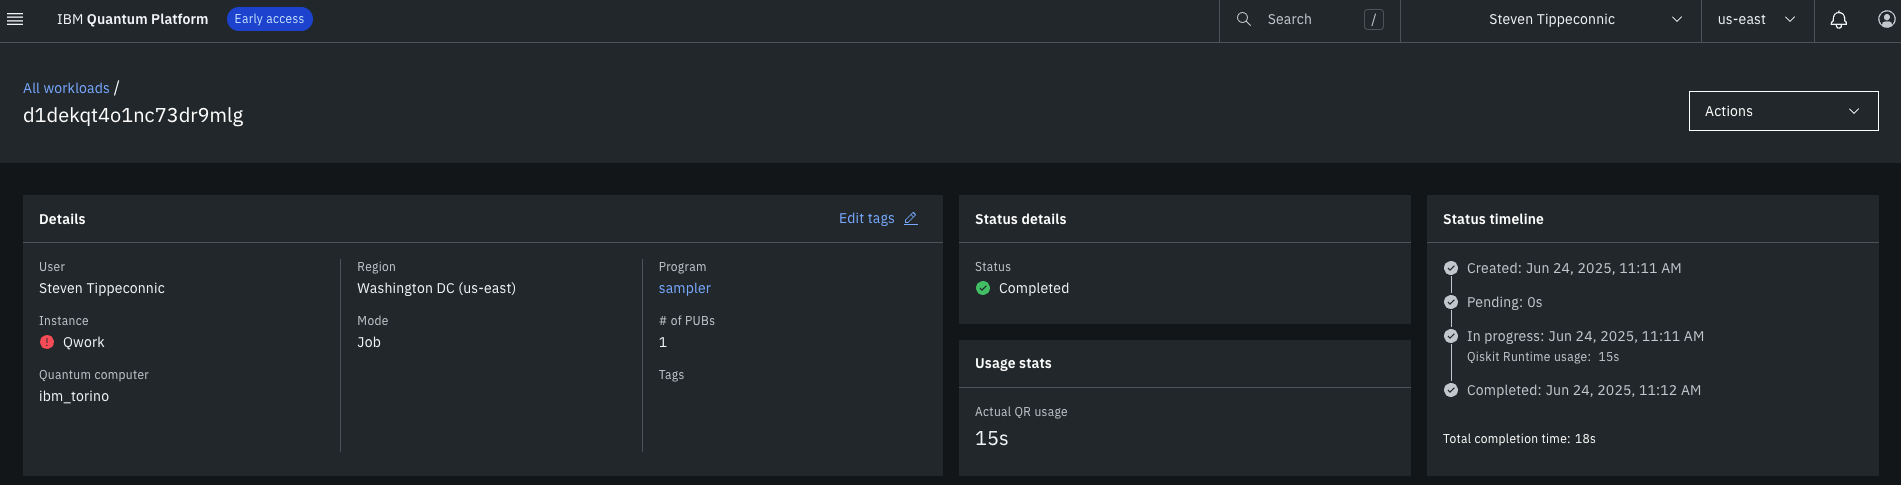
Task: Open the hamburger navigation menu
Action: click(x=15, y=19)
